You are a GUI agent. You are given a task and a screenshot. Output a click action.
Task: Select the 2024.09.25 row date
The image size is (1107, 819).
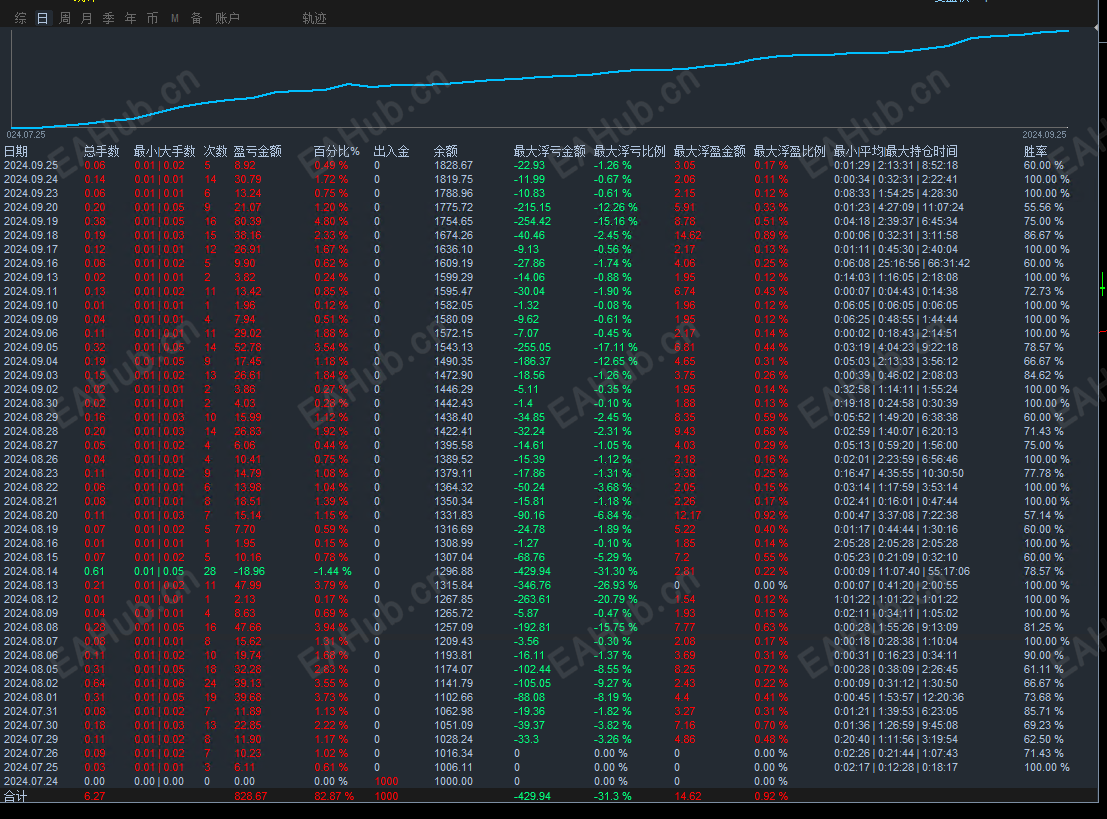31,165
